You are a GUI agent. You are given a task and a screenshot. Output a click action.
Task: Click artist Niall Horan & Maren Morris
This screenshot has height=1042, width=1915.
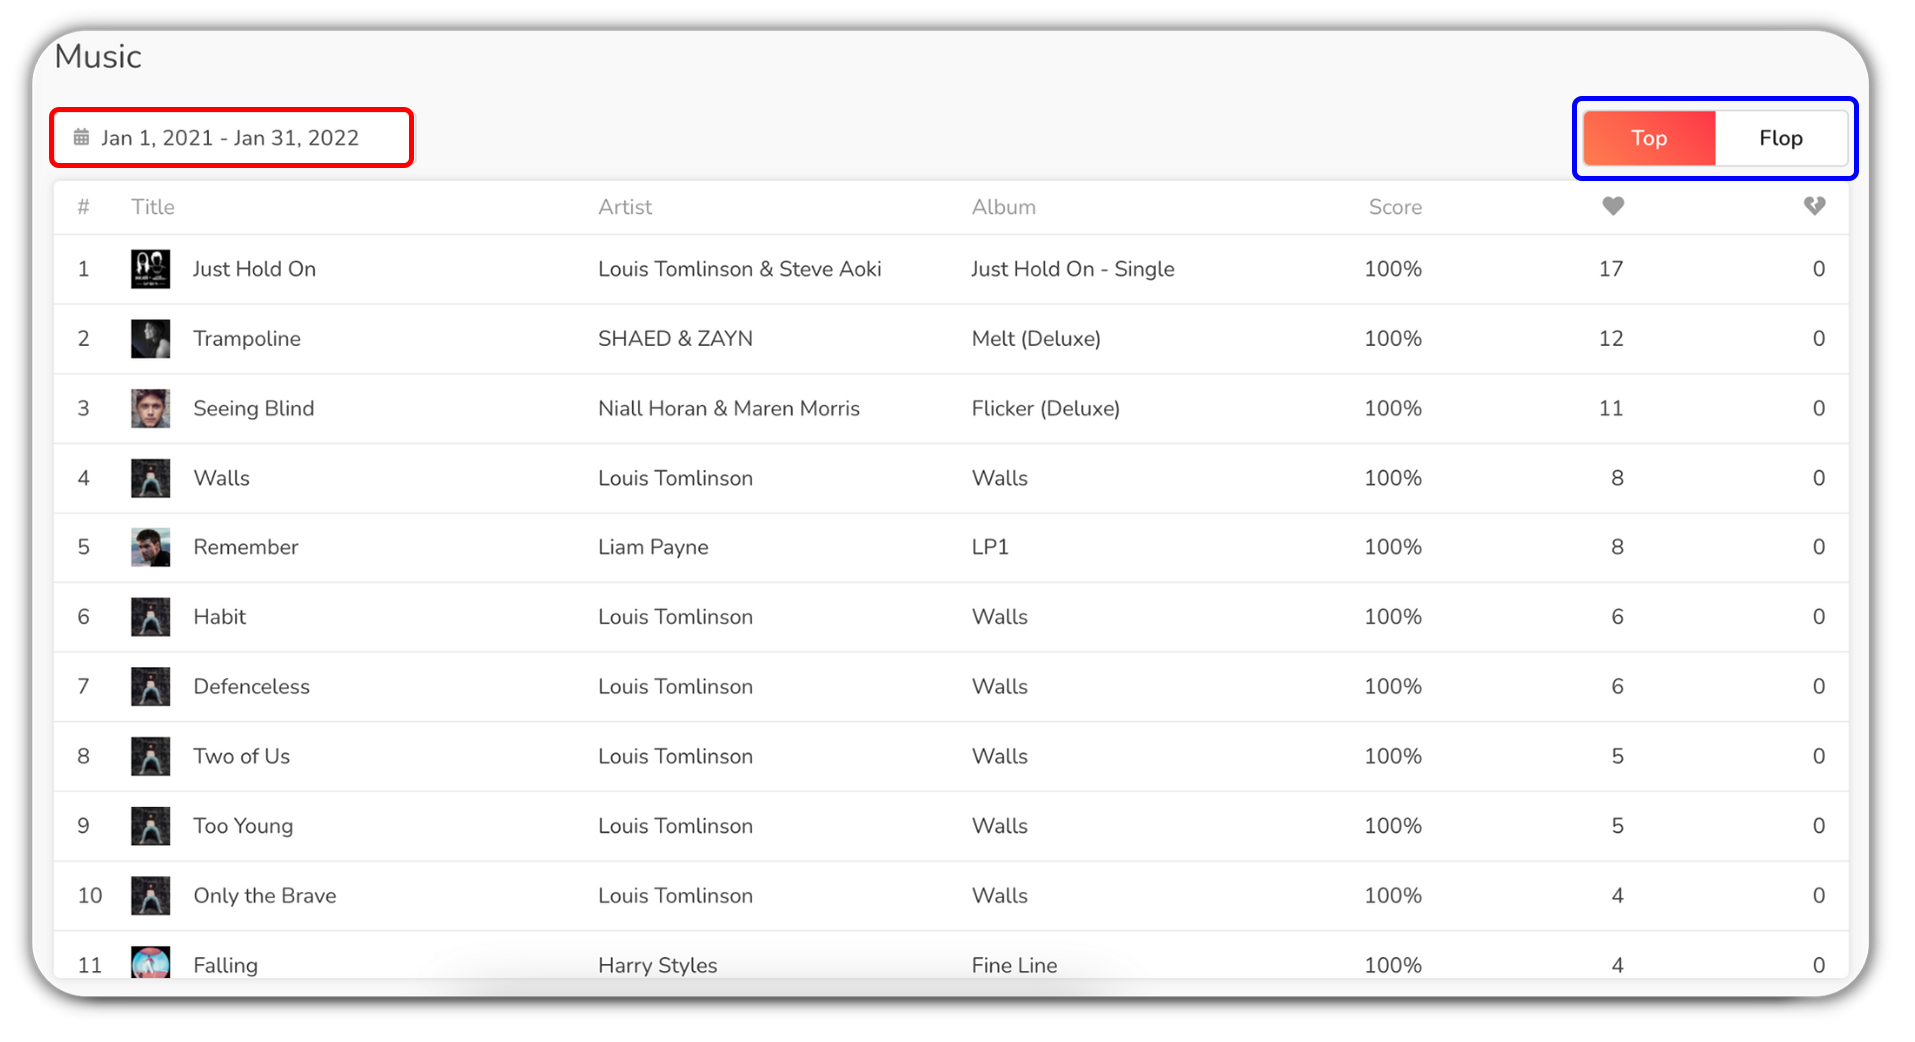click(x=728, y=408)
